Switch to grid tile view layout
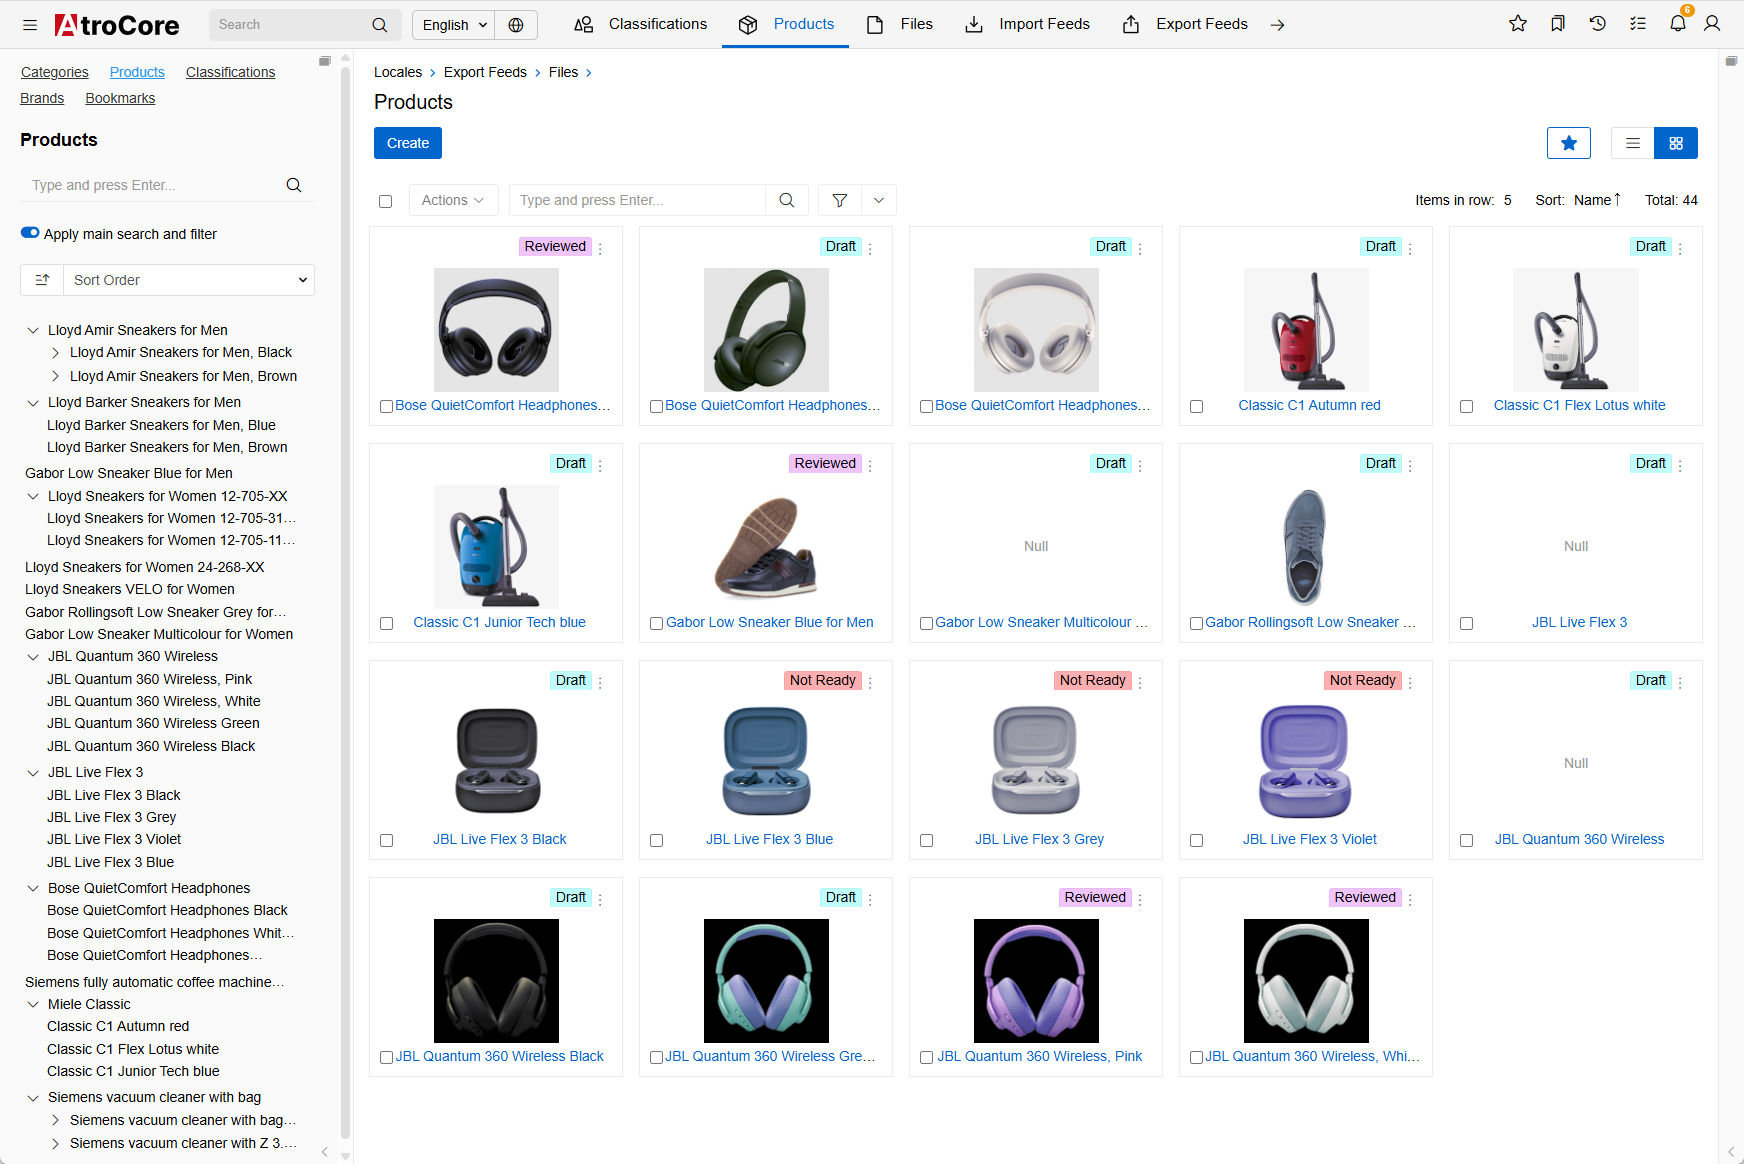This screenshot has height=1164, width=1744. tap(1676, 143)
